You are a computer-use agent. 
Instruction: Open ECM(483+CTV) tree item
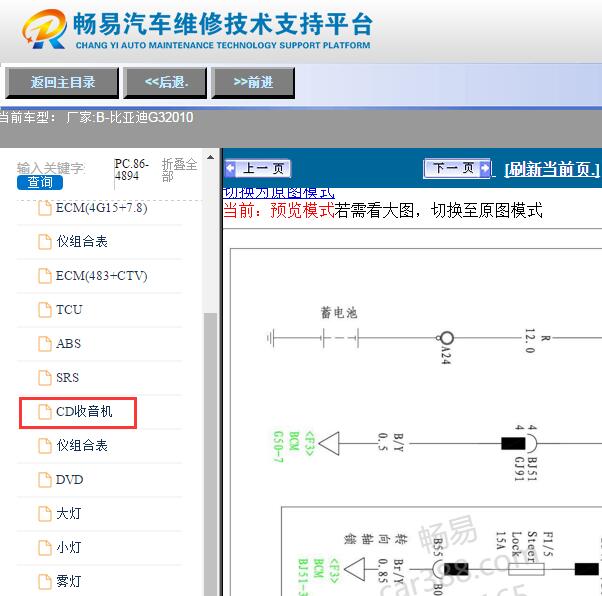click(x=101, y=276)
